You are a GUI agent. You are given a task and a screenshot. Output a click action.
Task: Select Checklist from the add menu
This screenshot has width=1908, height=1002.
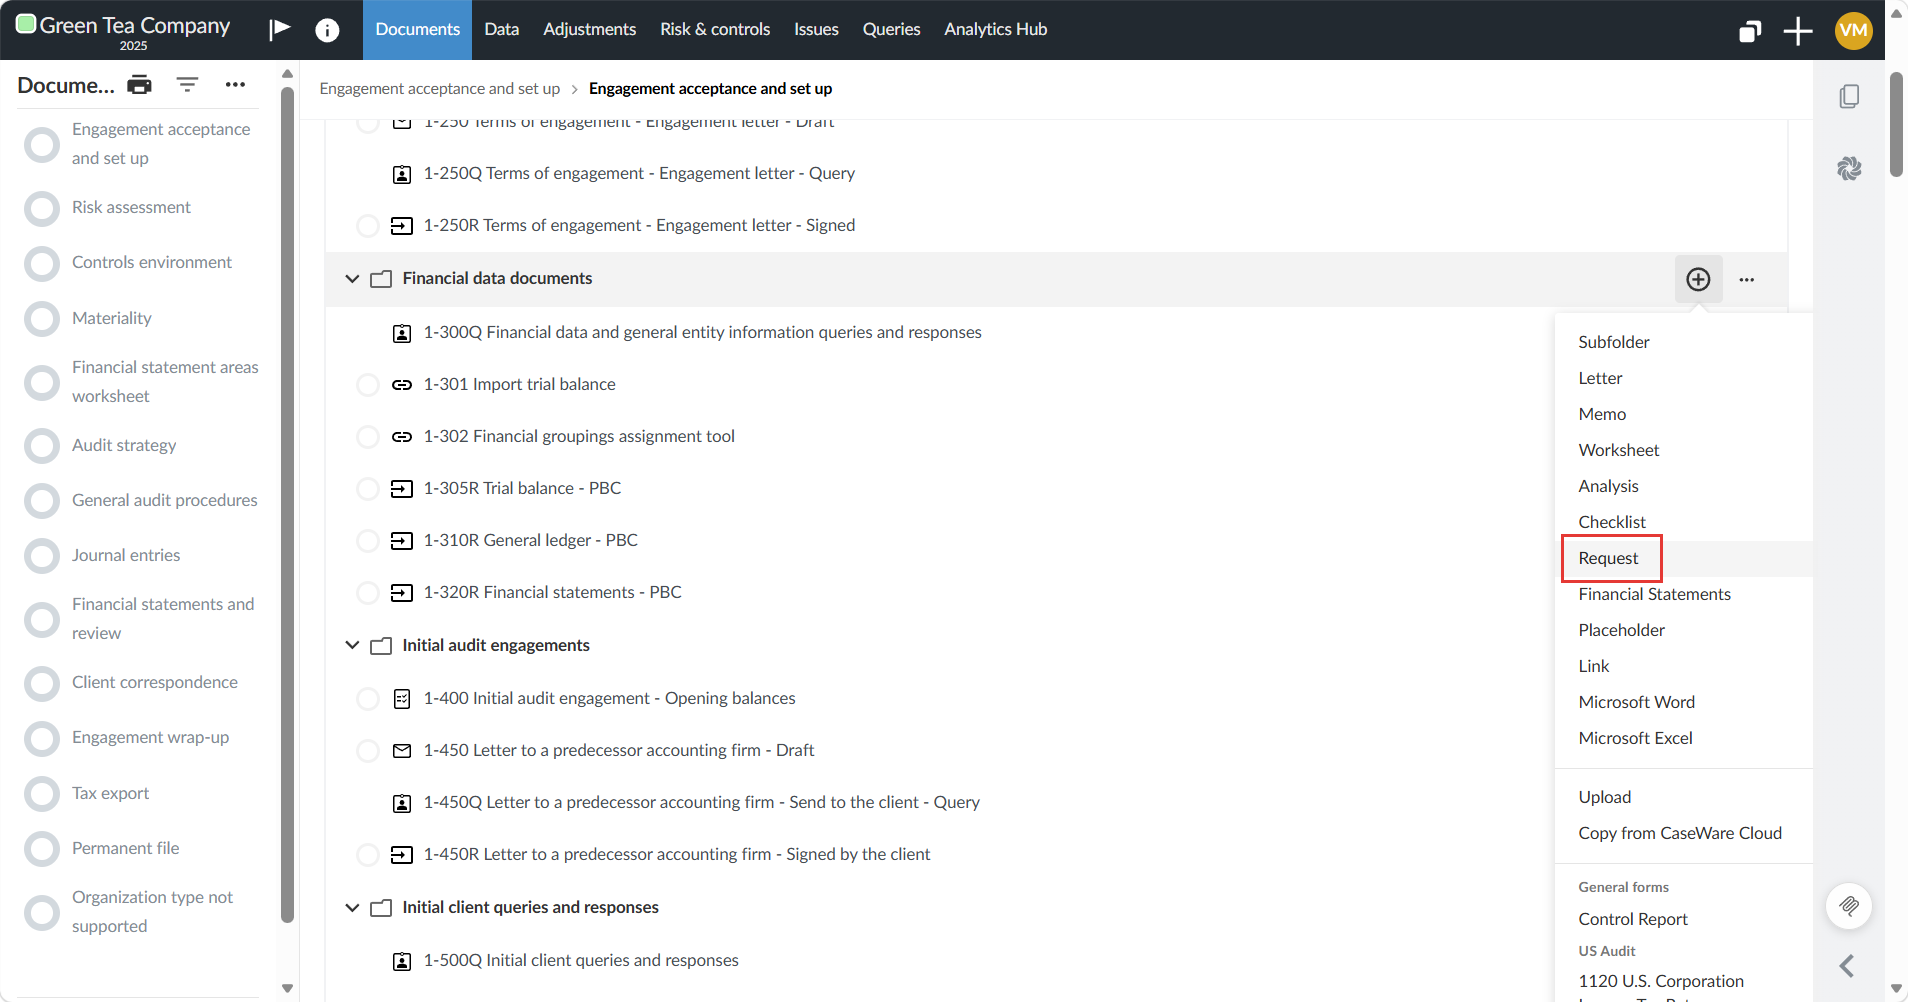point(1611,522)
